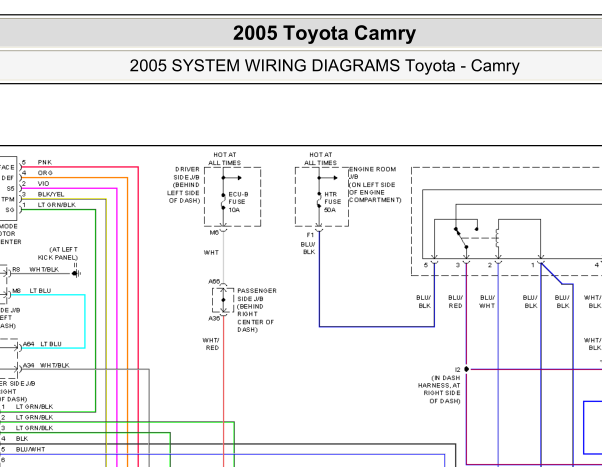Click the '2005 Toyota Camry' heading
This screenshot has width=602, height=467.
tap(324, 33)
